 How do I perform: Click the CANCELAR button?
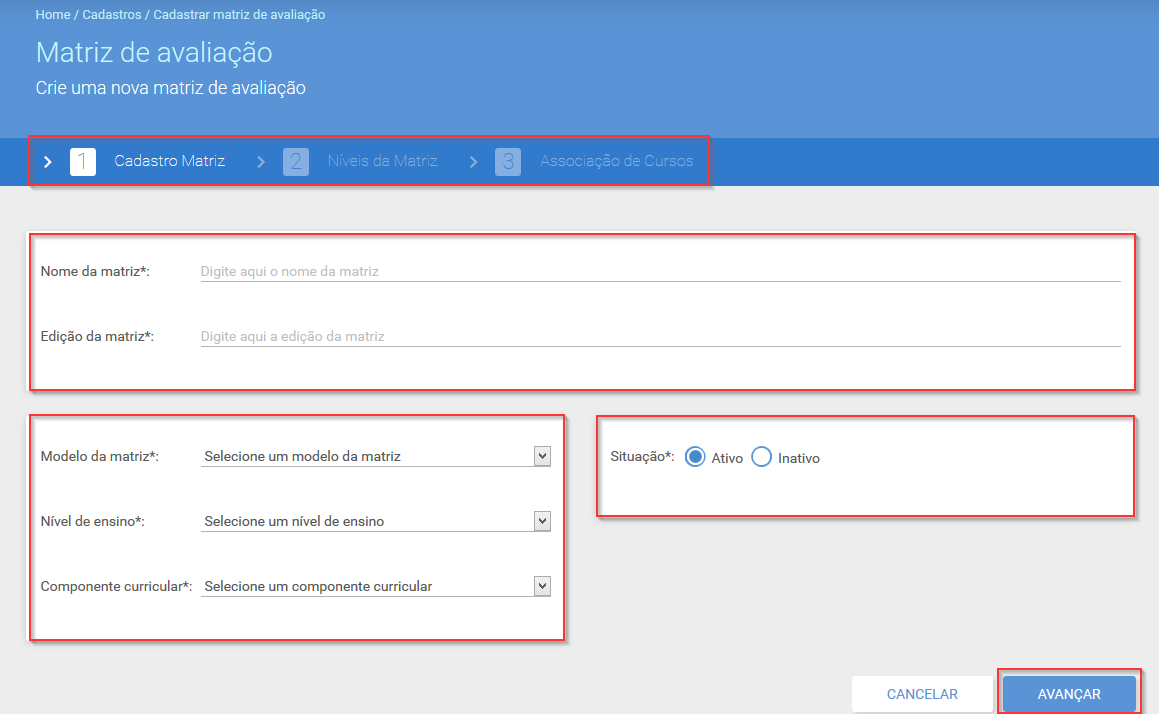(x=922, y=694)
